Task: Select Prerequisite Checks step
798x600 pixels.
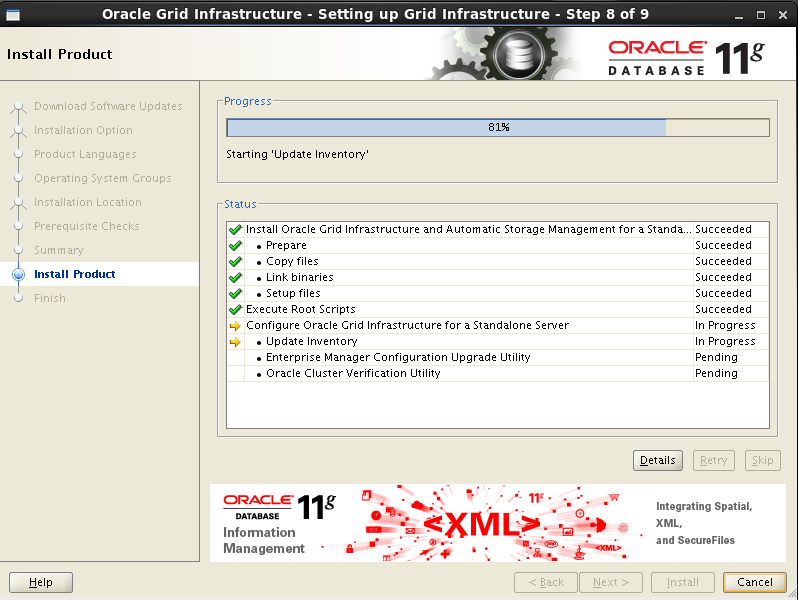Action: click(x=87, y=226)
